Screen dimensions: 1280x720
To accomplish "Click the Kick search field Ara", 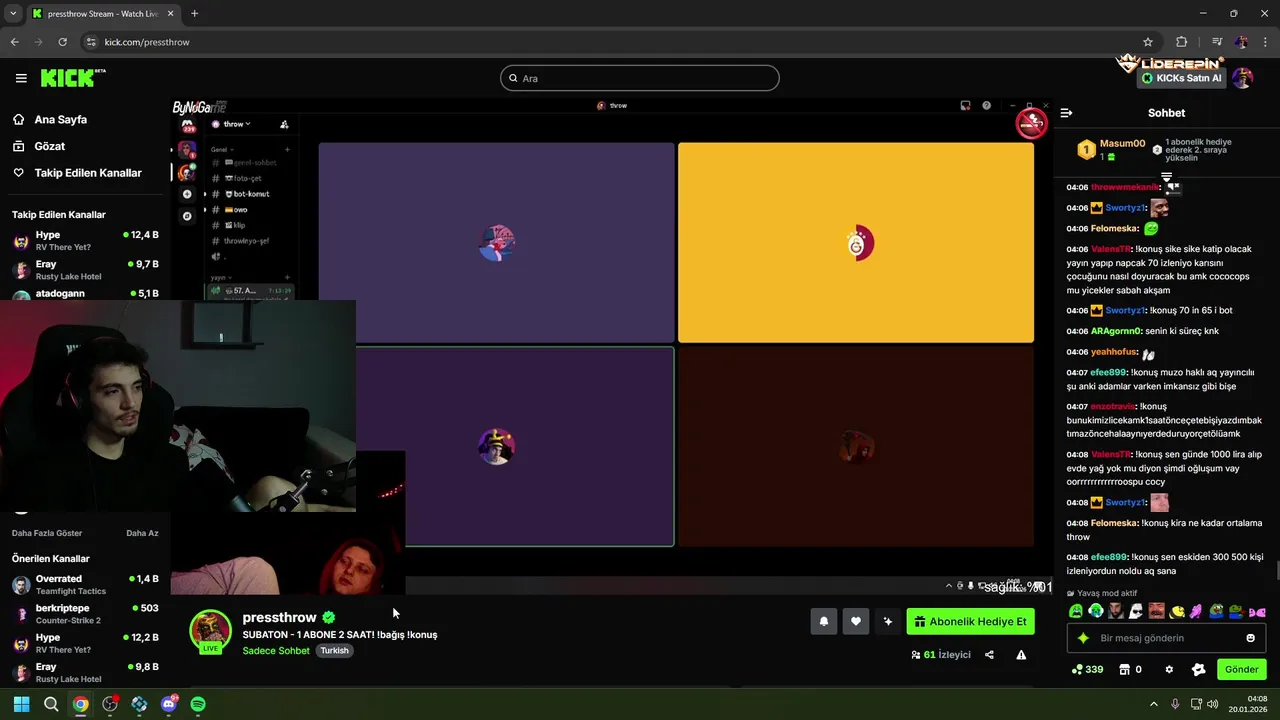I will click(x=640, y=78).
